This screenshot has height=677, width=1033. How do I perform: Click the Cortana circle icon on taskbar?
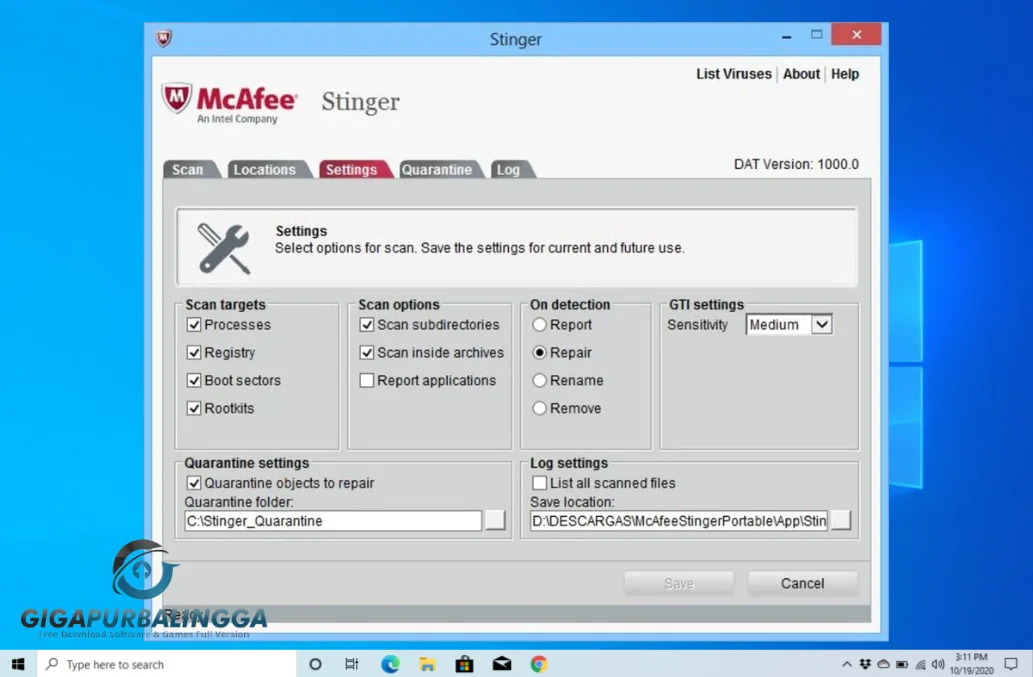coord(315,664)
